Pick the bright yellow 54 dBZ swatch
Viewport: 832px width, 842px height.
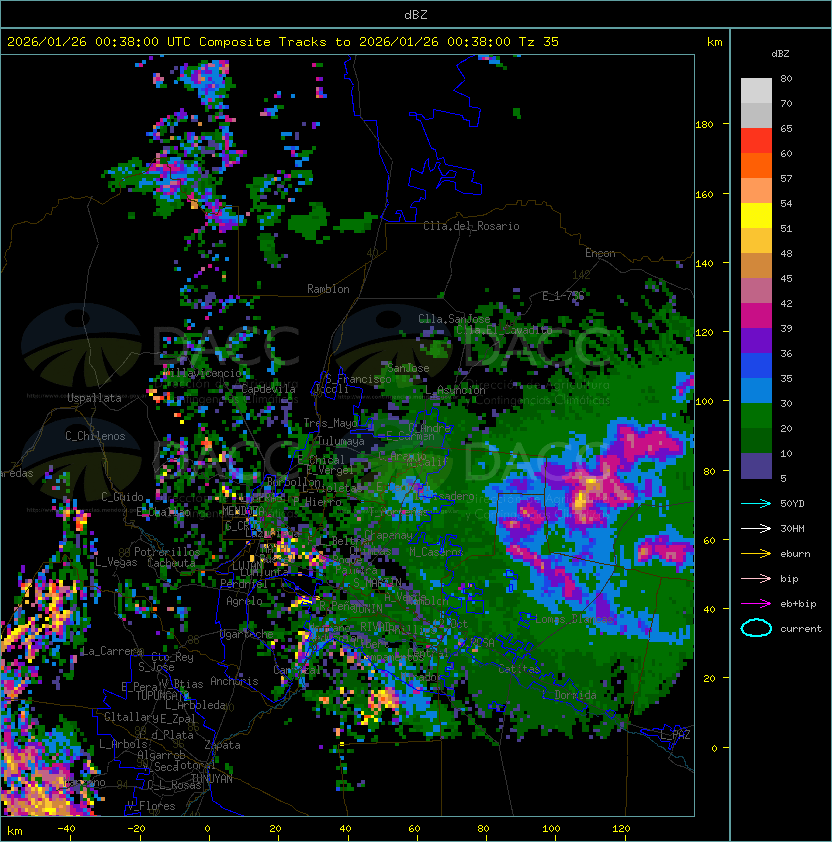point(756,216)
